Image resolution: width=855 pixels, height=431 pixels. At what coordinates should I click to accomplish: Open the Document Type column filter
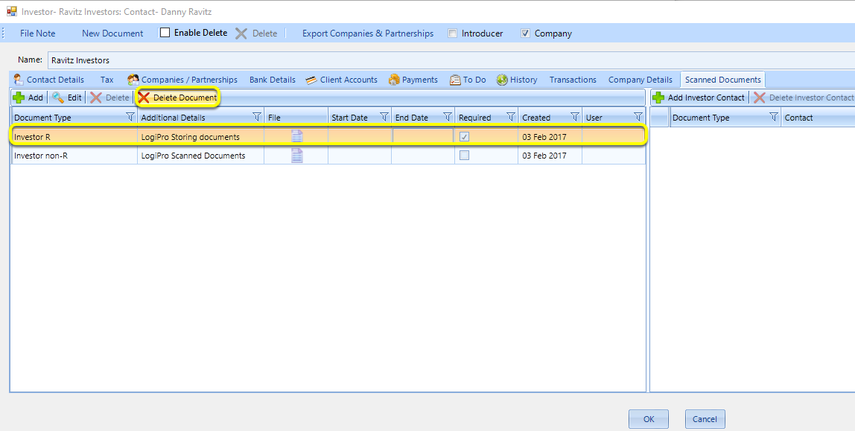[130, 117]
